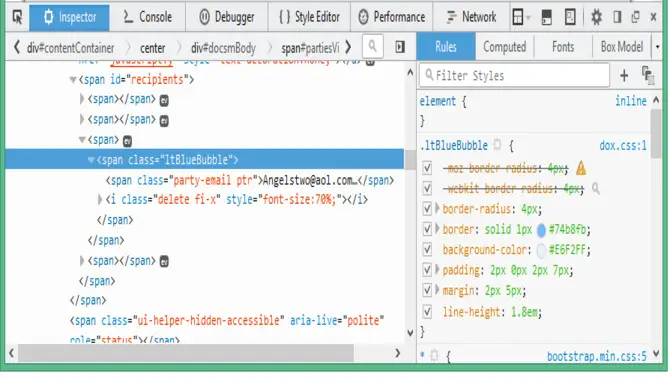Open dox.css:1 source link
The height and width of the screenshot is (380, 670).
pyautogui.click(x=623, y=146)
